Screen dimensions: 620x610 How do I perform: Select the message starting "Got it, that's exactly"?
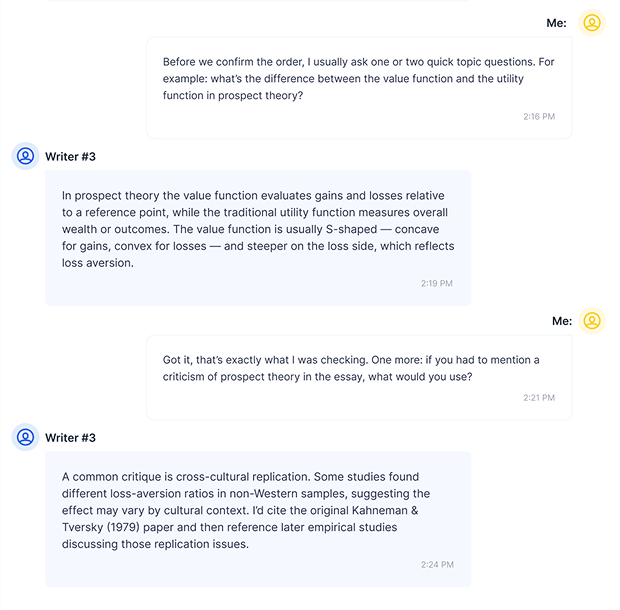(x=359, y=377)
